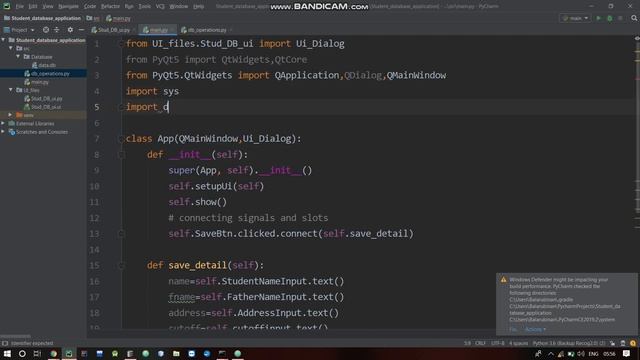Open the Window menu
This screenshot has width=640, height=360.
point(178,7)
